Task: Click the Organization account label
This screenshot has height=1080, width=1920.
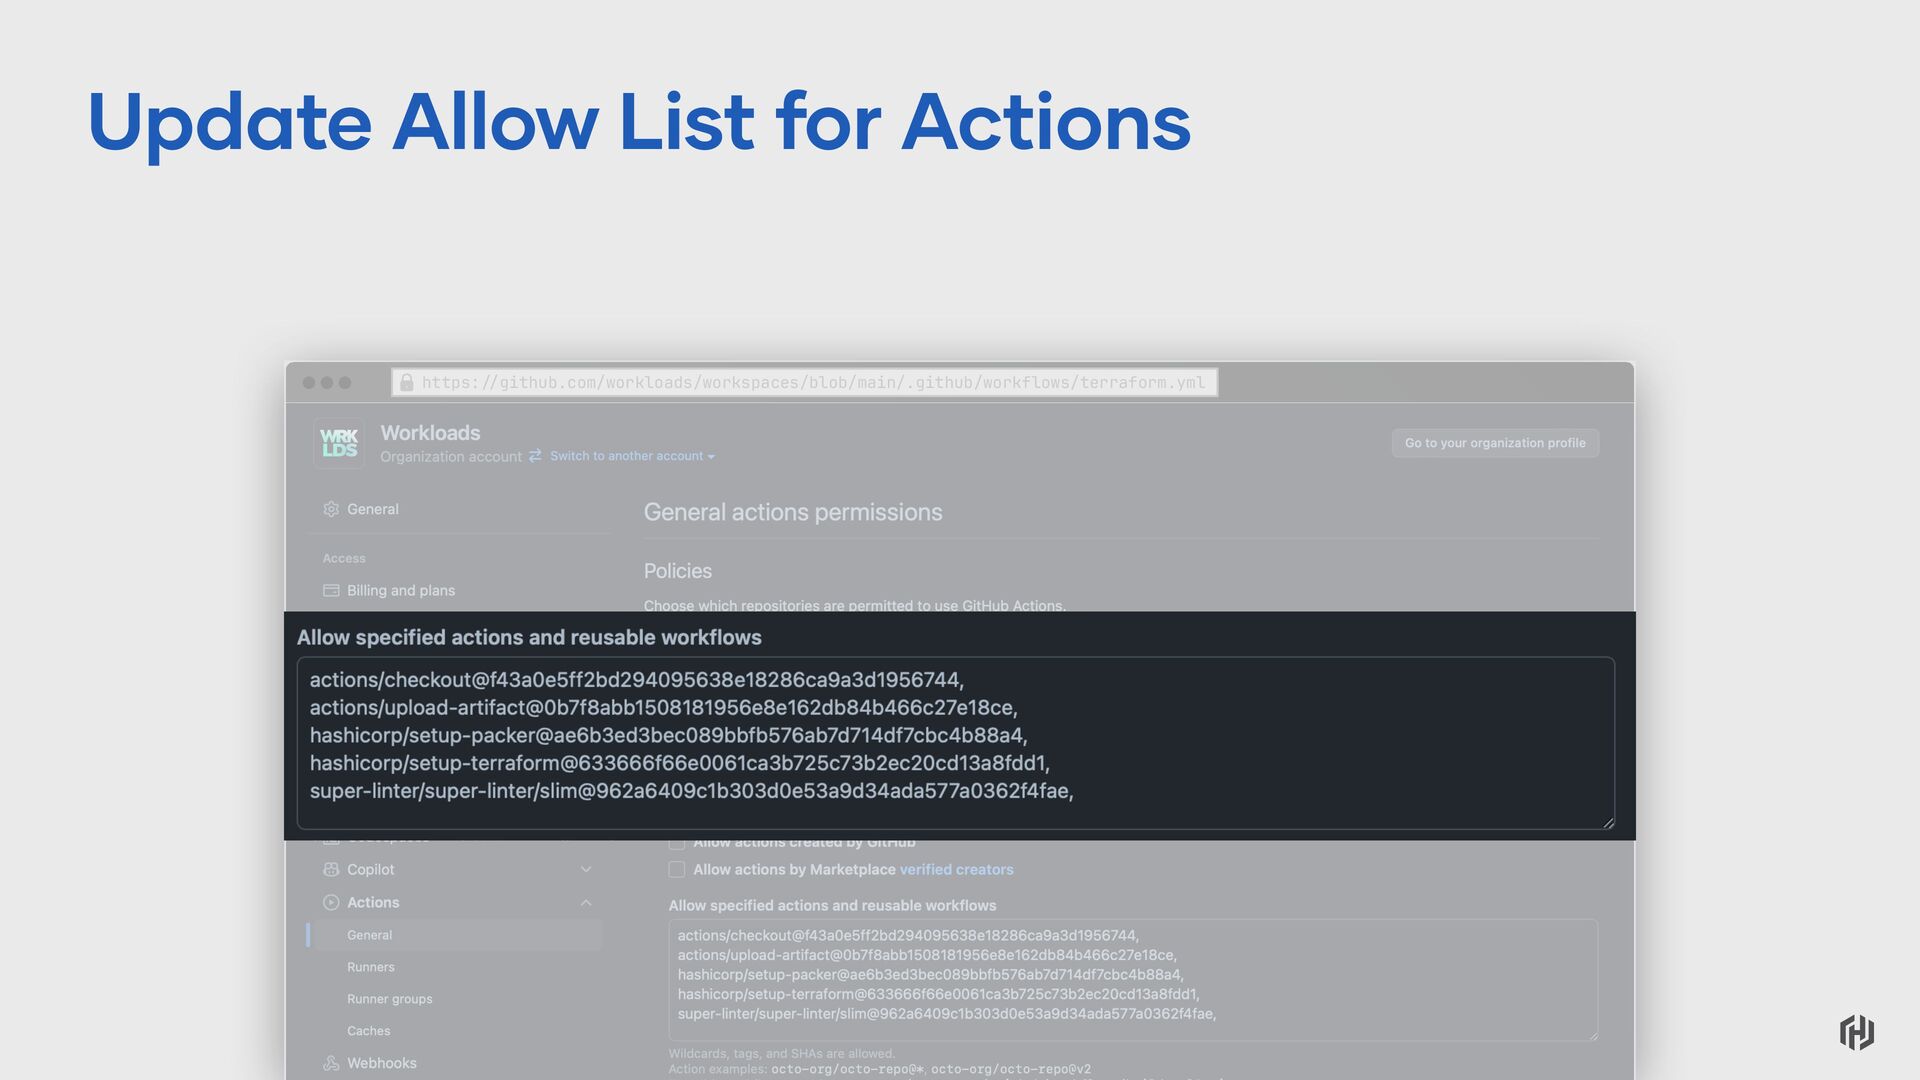Action: [x=451, y=457]
